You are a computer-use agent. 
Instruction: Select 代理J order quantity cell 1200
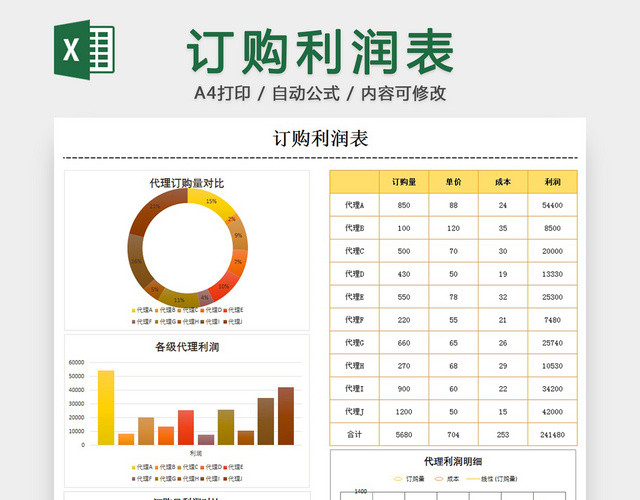point(404,412)
